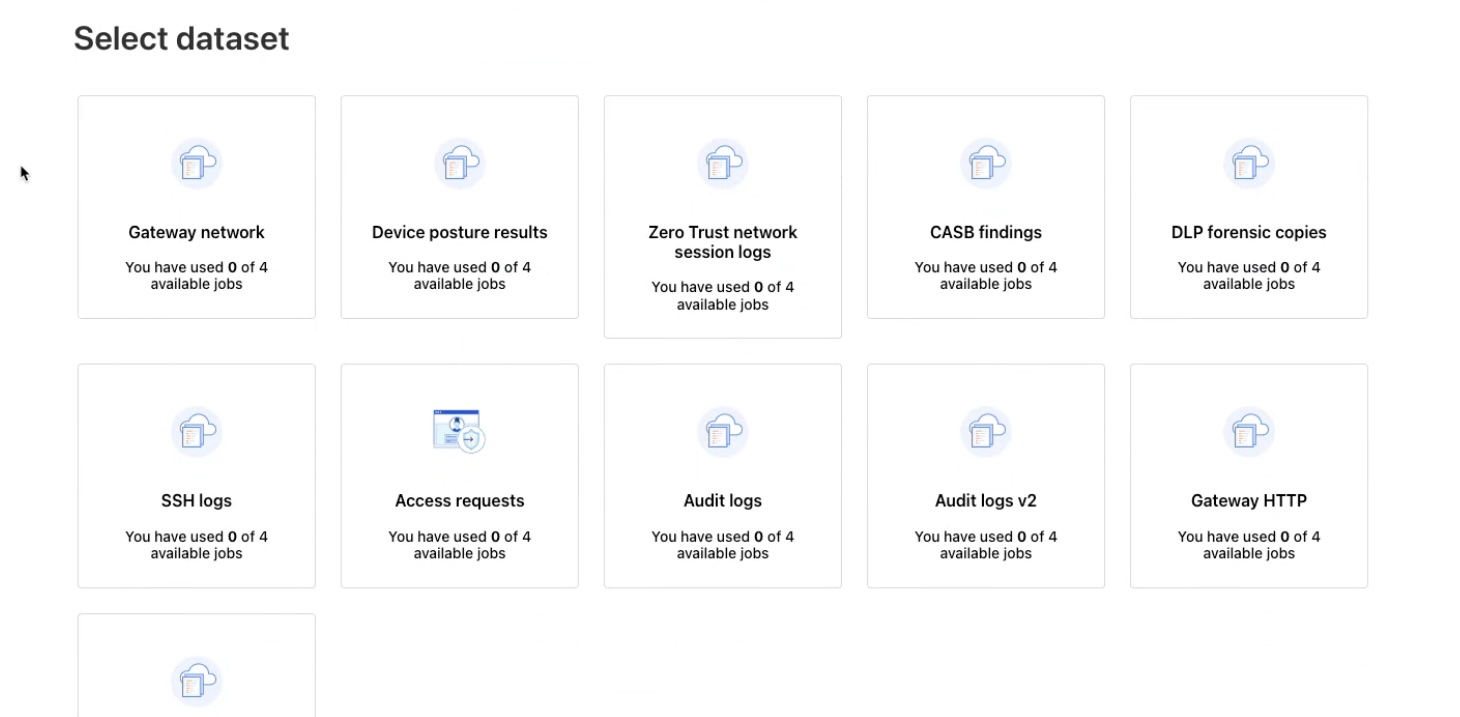Select the Gateway HTTP dataset card
The height and width of the screenshot is (717, 1460).
click(1249, 475)
